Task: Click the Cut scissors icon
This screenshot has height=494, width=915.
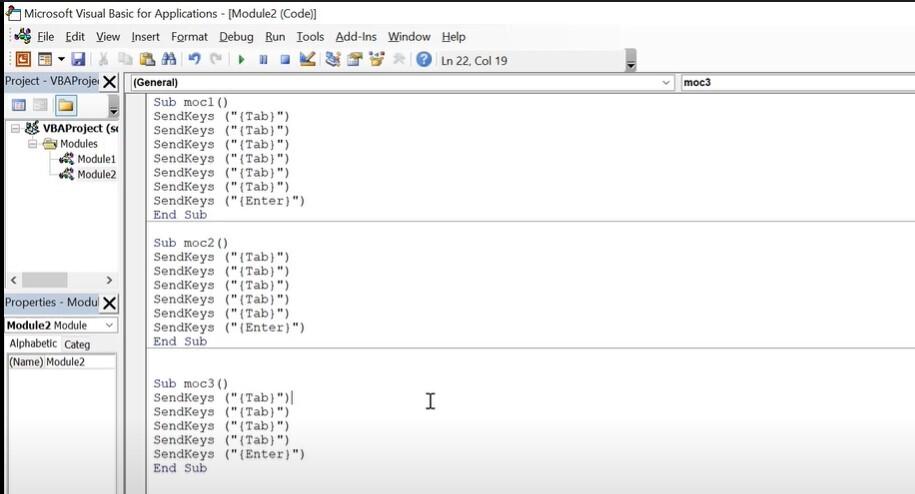Action: pos(103,59)
